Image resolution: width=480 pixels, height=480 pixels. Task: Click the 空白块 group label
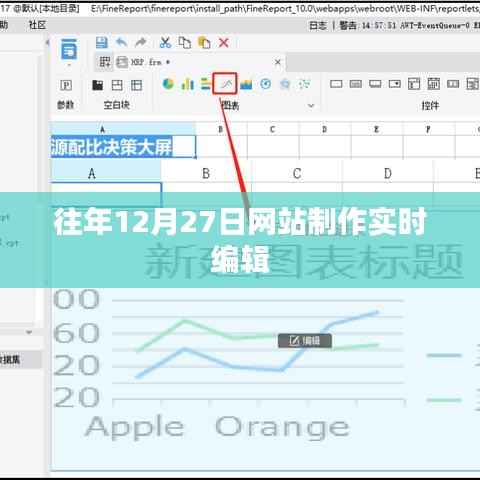point(117,105)
